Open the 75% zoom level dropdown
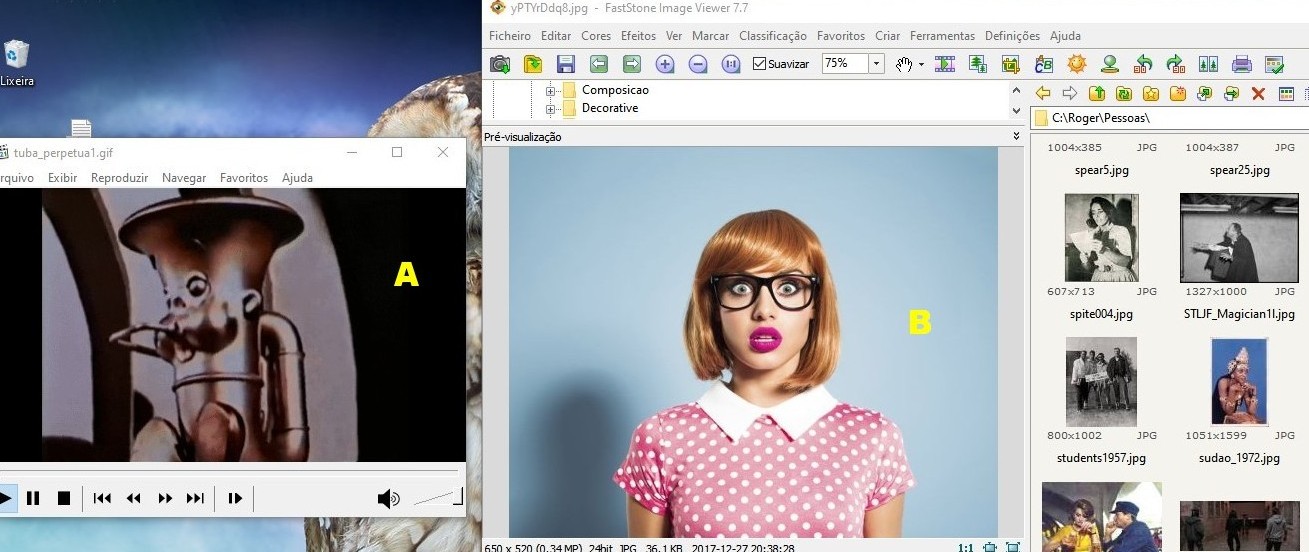This screenshot has height=552, width=1309. 876,64
